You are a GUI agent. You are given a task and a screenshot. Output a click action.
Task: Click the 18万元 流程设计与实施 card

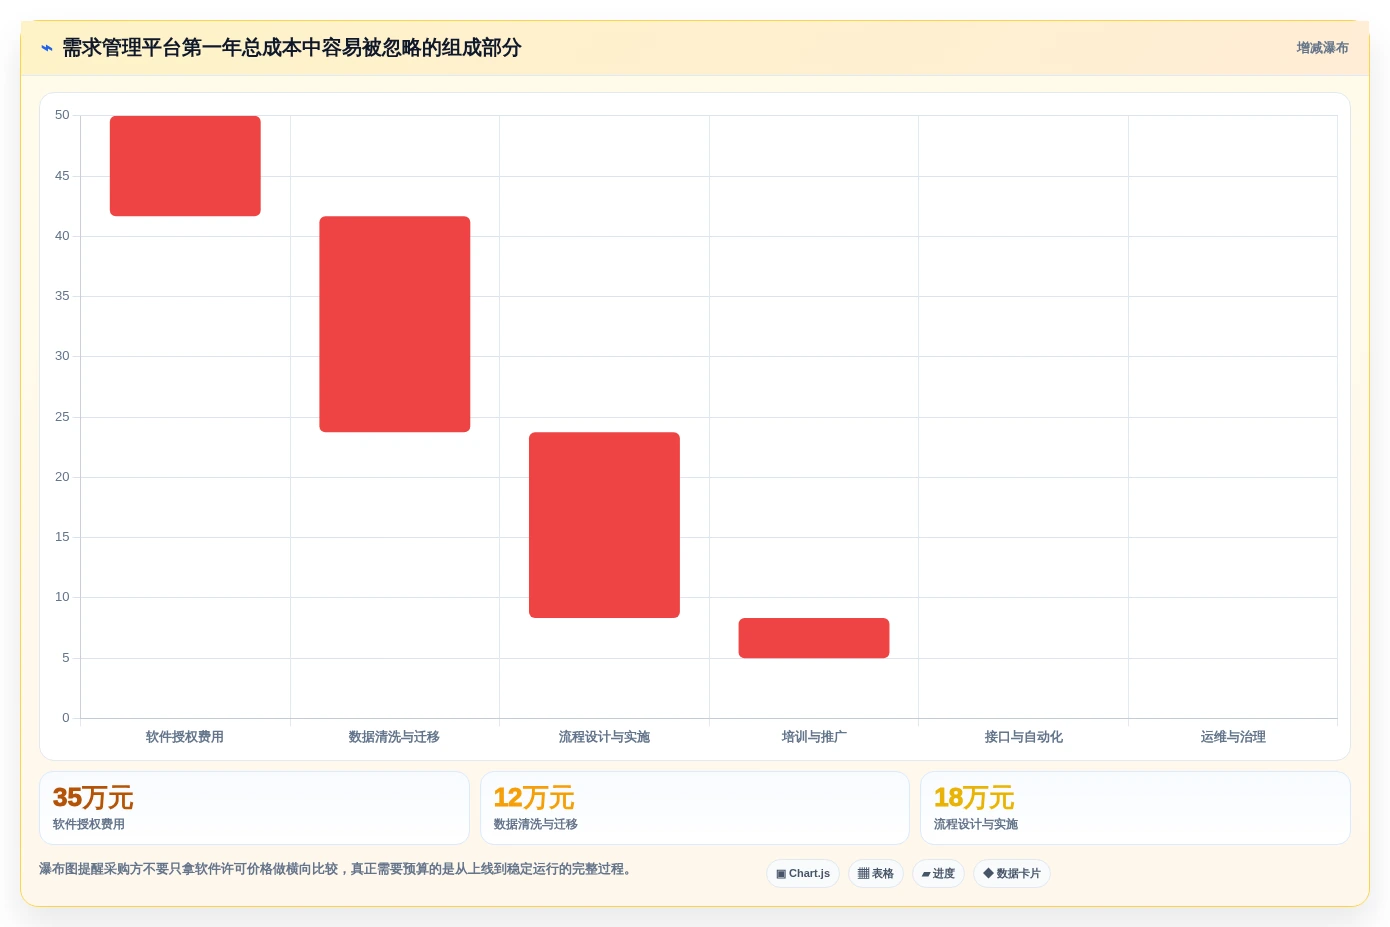(x=1135, y=808)
